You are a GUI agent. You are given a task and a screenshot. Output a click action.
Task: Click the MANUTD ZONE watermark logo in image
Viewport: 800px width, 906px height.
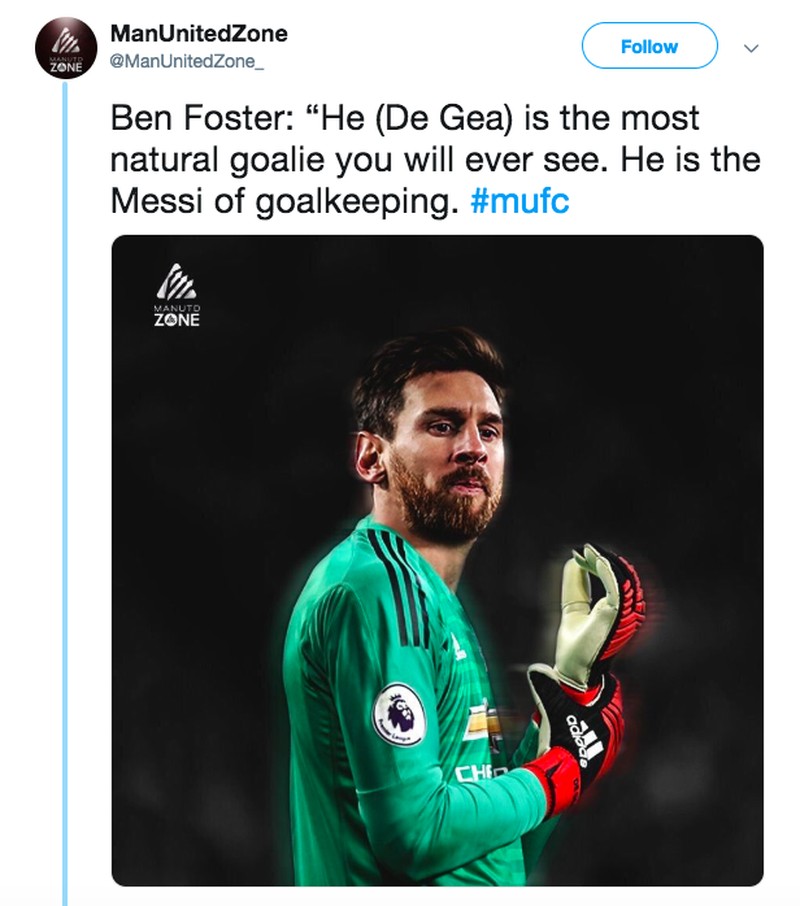point(177,300)
